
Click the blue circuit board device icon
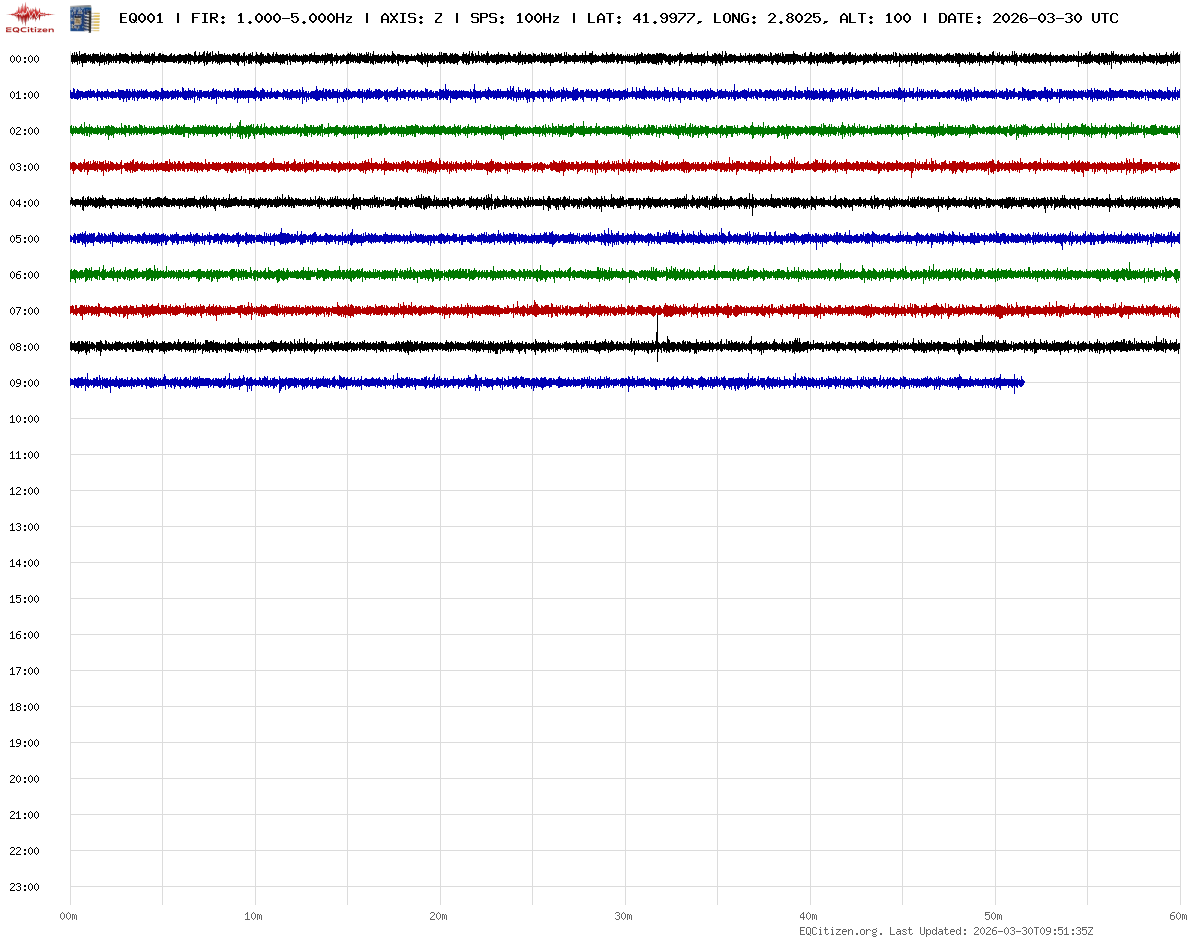click(x=85, y=18)
